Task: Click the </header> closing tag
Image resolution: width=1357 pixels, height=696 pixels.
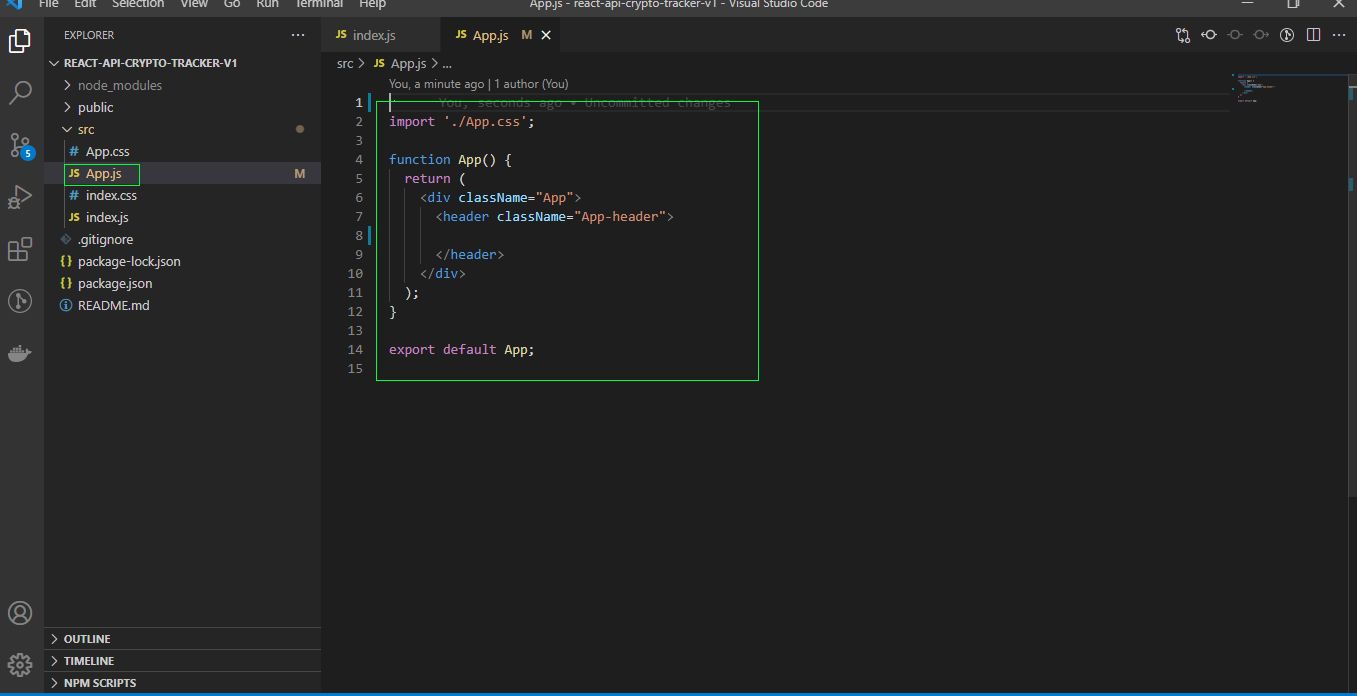Action: [x=470, y=254]
